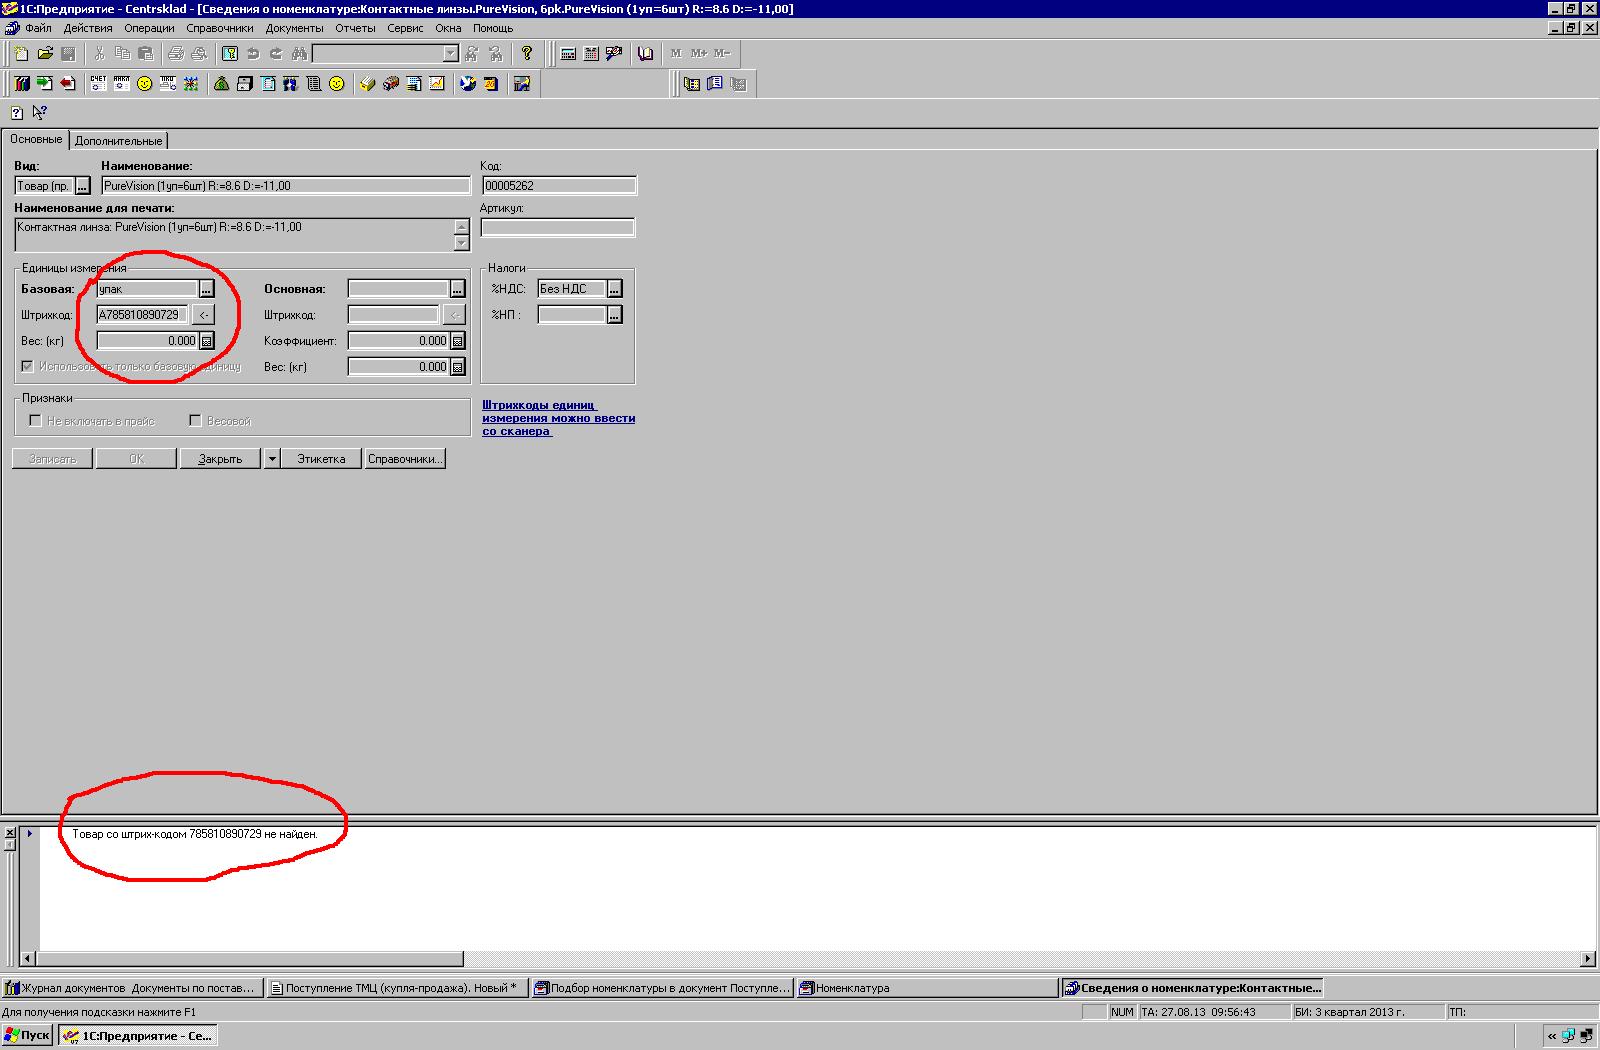
Task: Click the Наименование text field
Action: (286, 186)
